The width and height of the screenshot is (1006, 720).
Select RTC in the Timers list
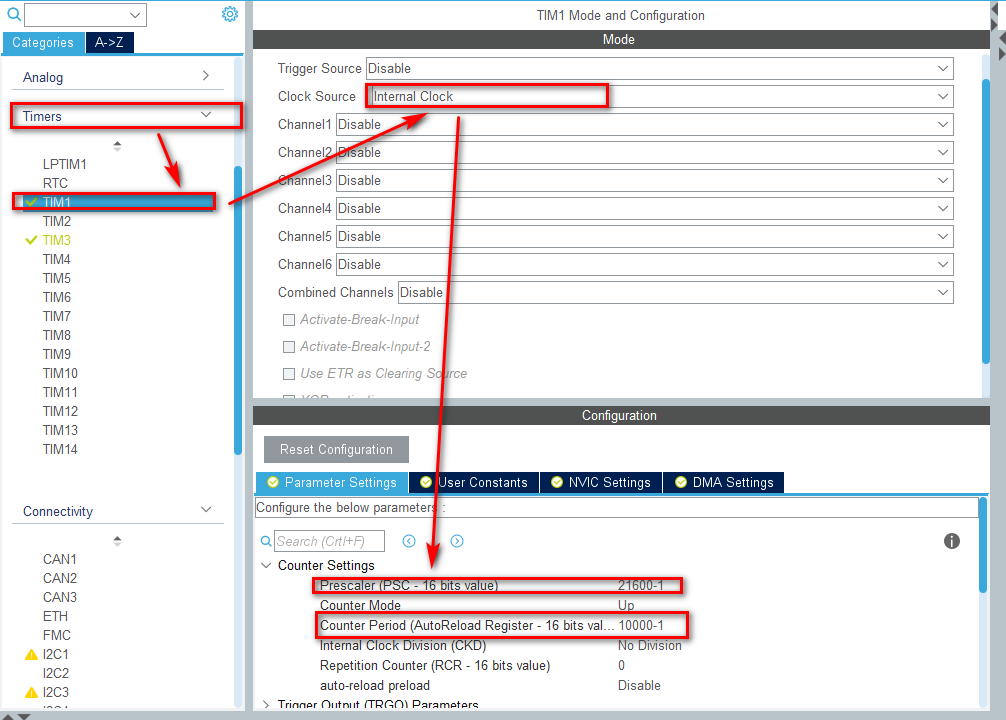55,184
